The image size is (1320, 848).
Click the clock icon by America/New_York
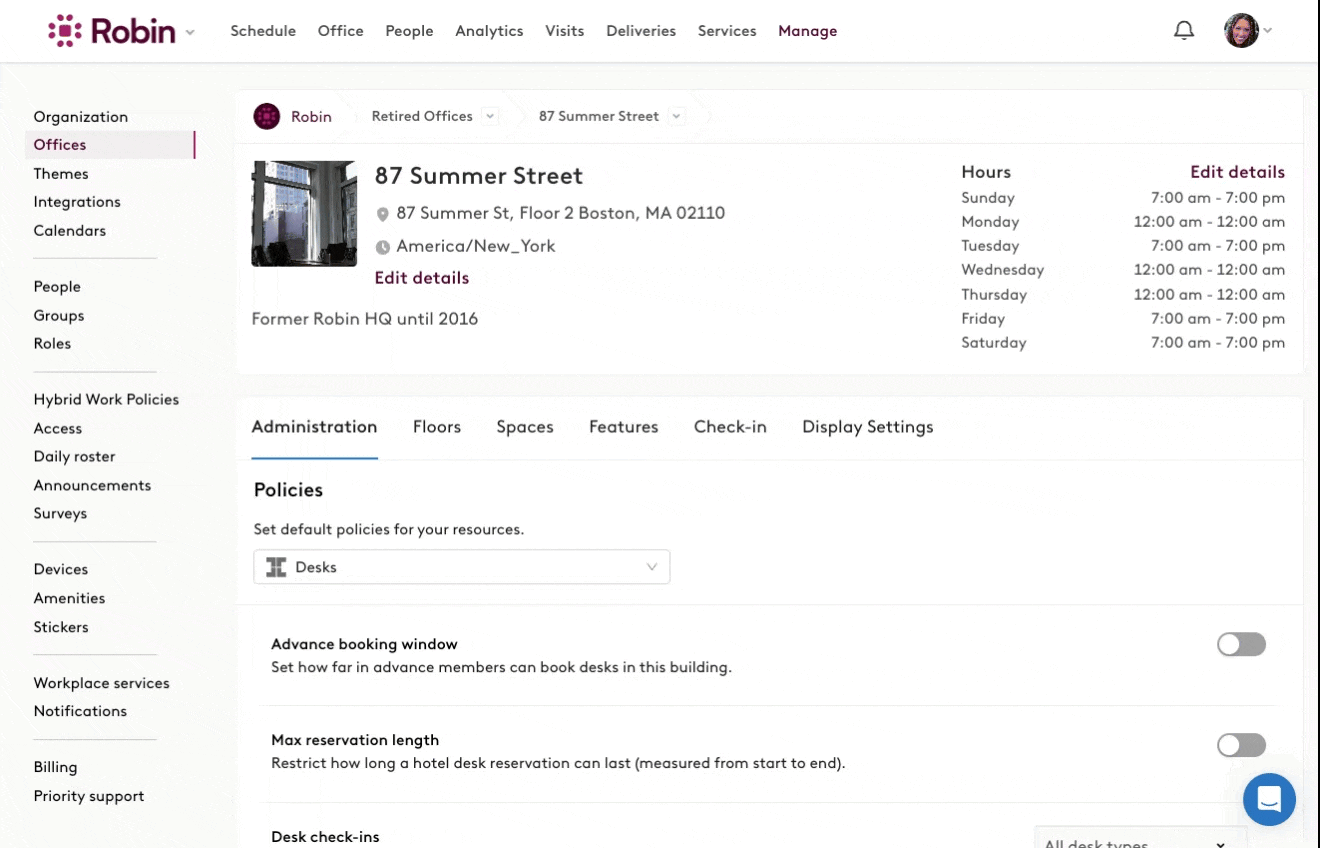click(x=382, y=247)
